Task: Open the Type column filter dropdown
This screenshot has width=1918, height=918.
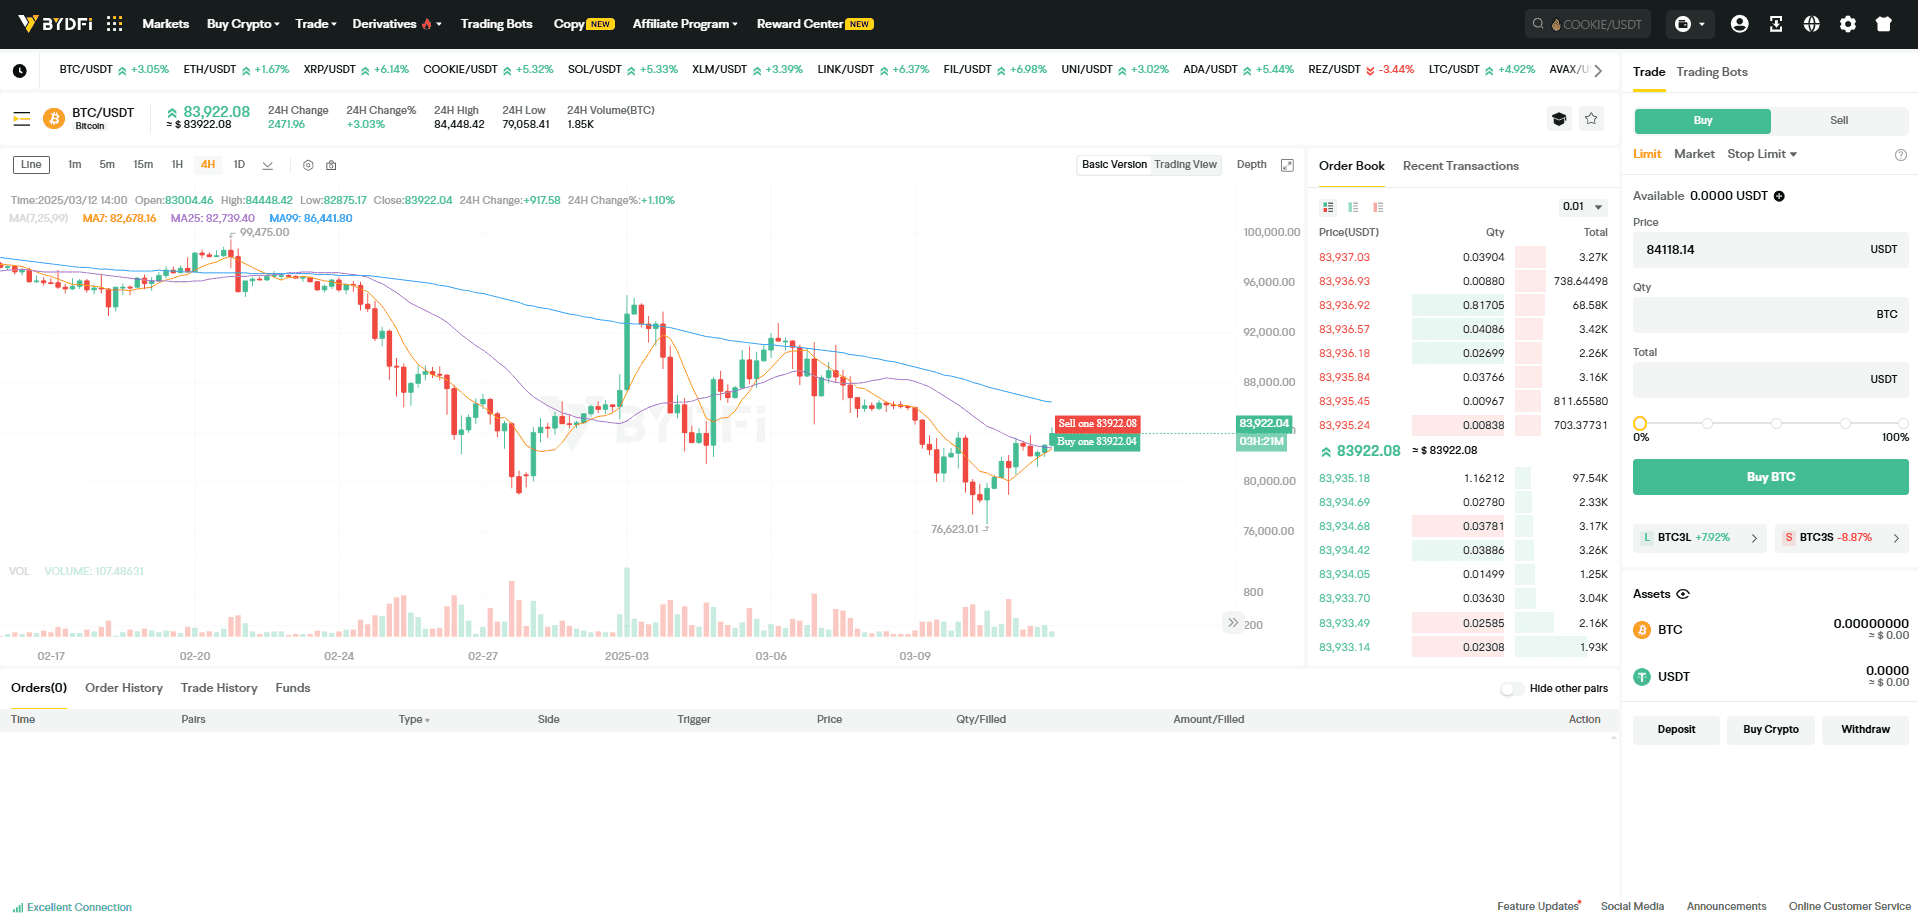Action: (x=414, y=720)
